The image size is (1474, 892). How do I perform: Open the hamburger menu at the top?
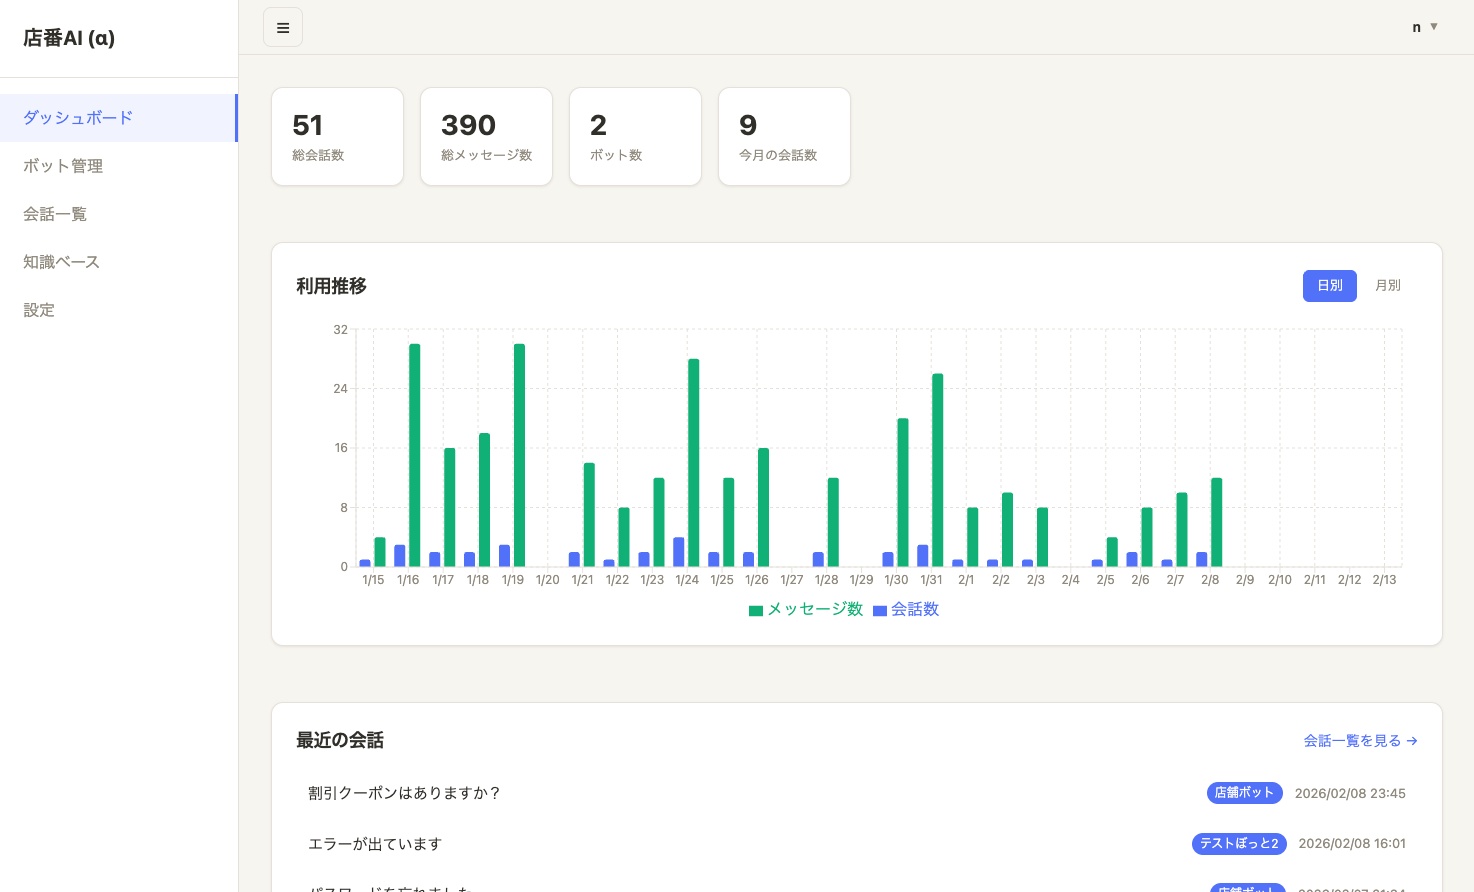pos(282,27)
